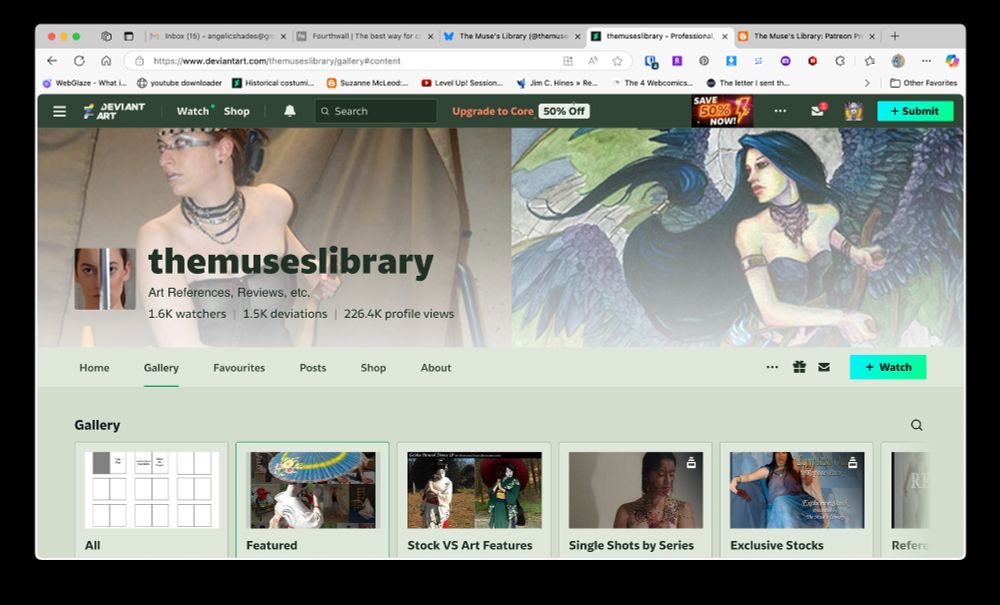1000x605 pixels.
Task: Open the Single Shots by Series folder
Action: click(635, 500)
